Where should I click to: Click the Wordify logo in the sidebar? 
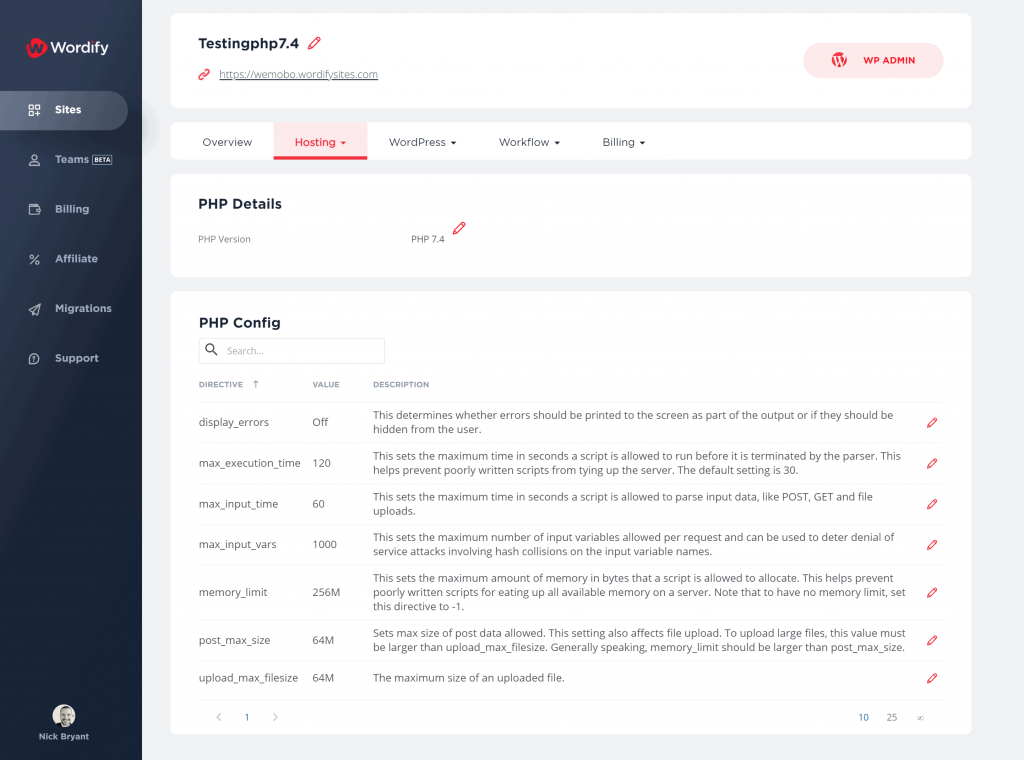click(68, 47)
